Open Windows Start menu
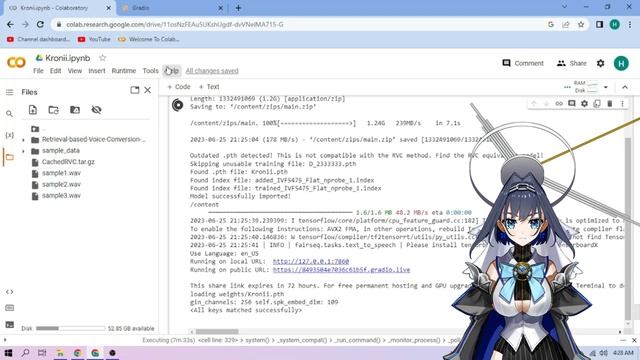 (x=8, y=353)
